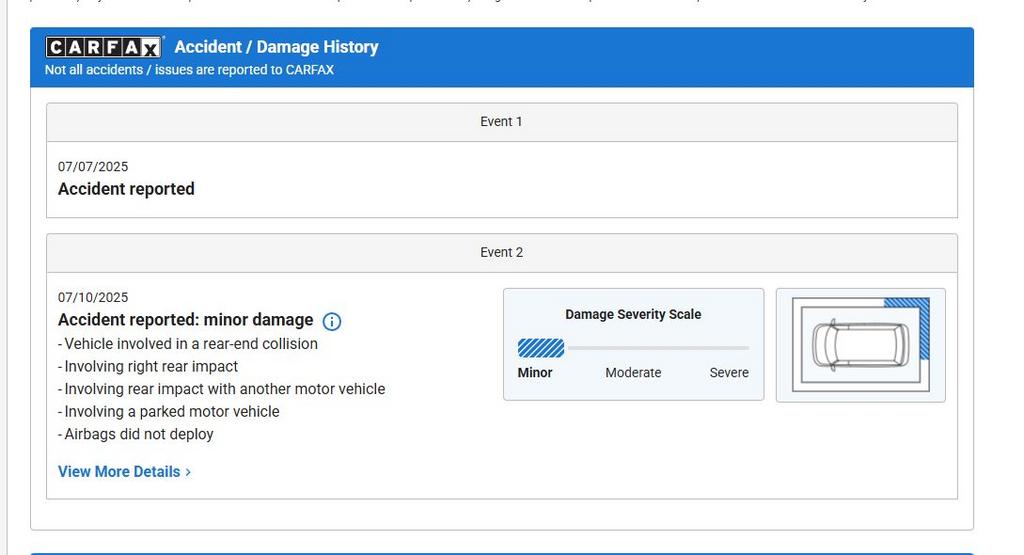This screenshot has height=555, width=1024.
Task: Click the Damage Severity Scale bar
Action: pyautogui.click(x=633, y=348)
